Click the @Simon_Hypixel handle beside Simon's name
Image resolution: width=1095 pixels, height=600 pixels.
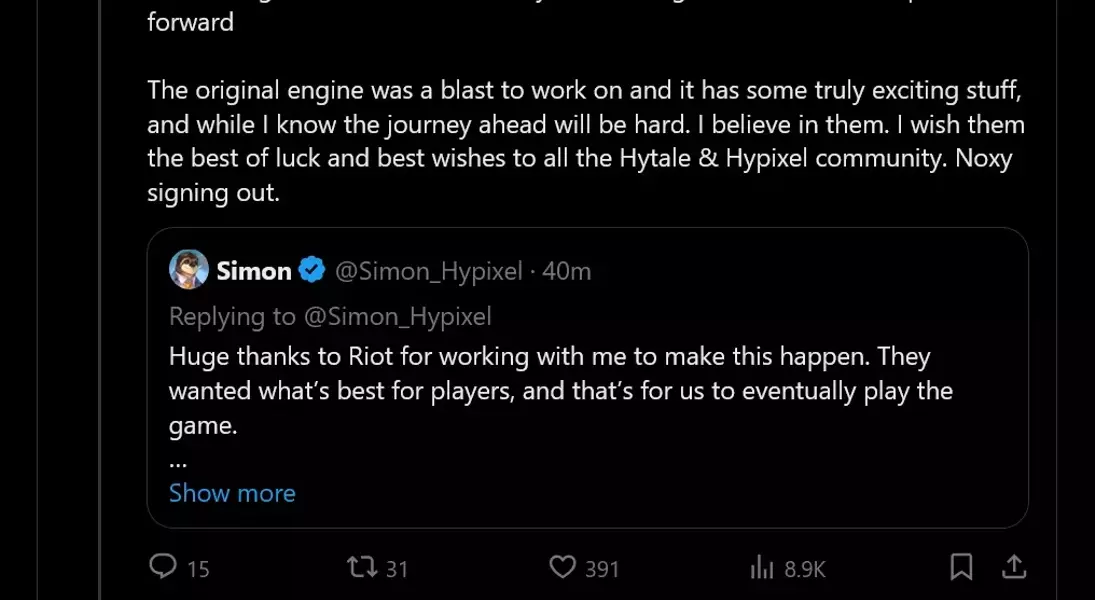(x=427, y=271)
